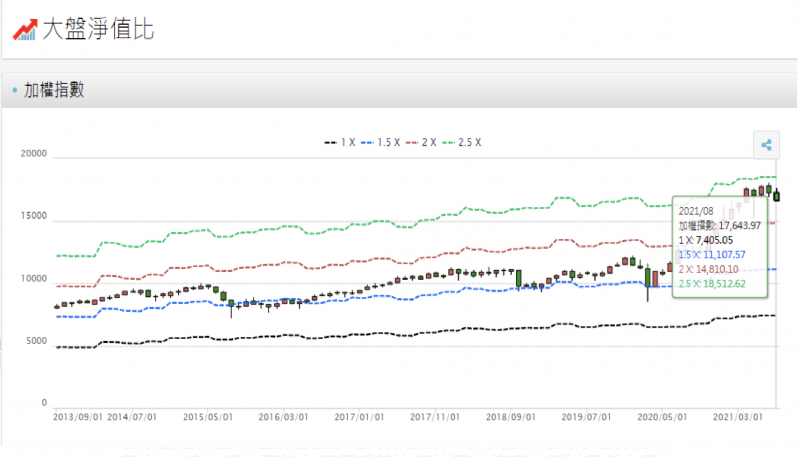Click tooltip 2.5 X value 18,512.62
This screenshot has height=457, width=800.
(x=724, y=284)
